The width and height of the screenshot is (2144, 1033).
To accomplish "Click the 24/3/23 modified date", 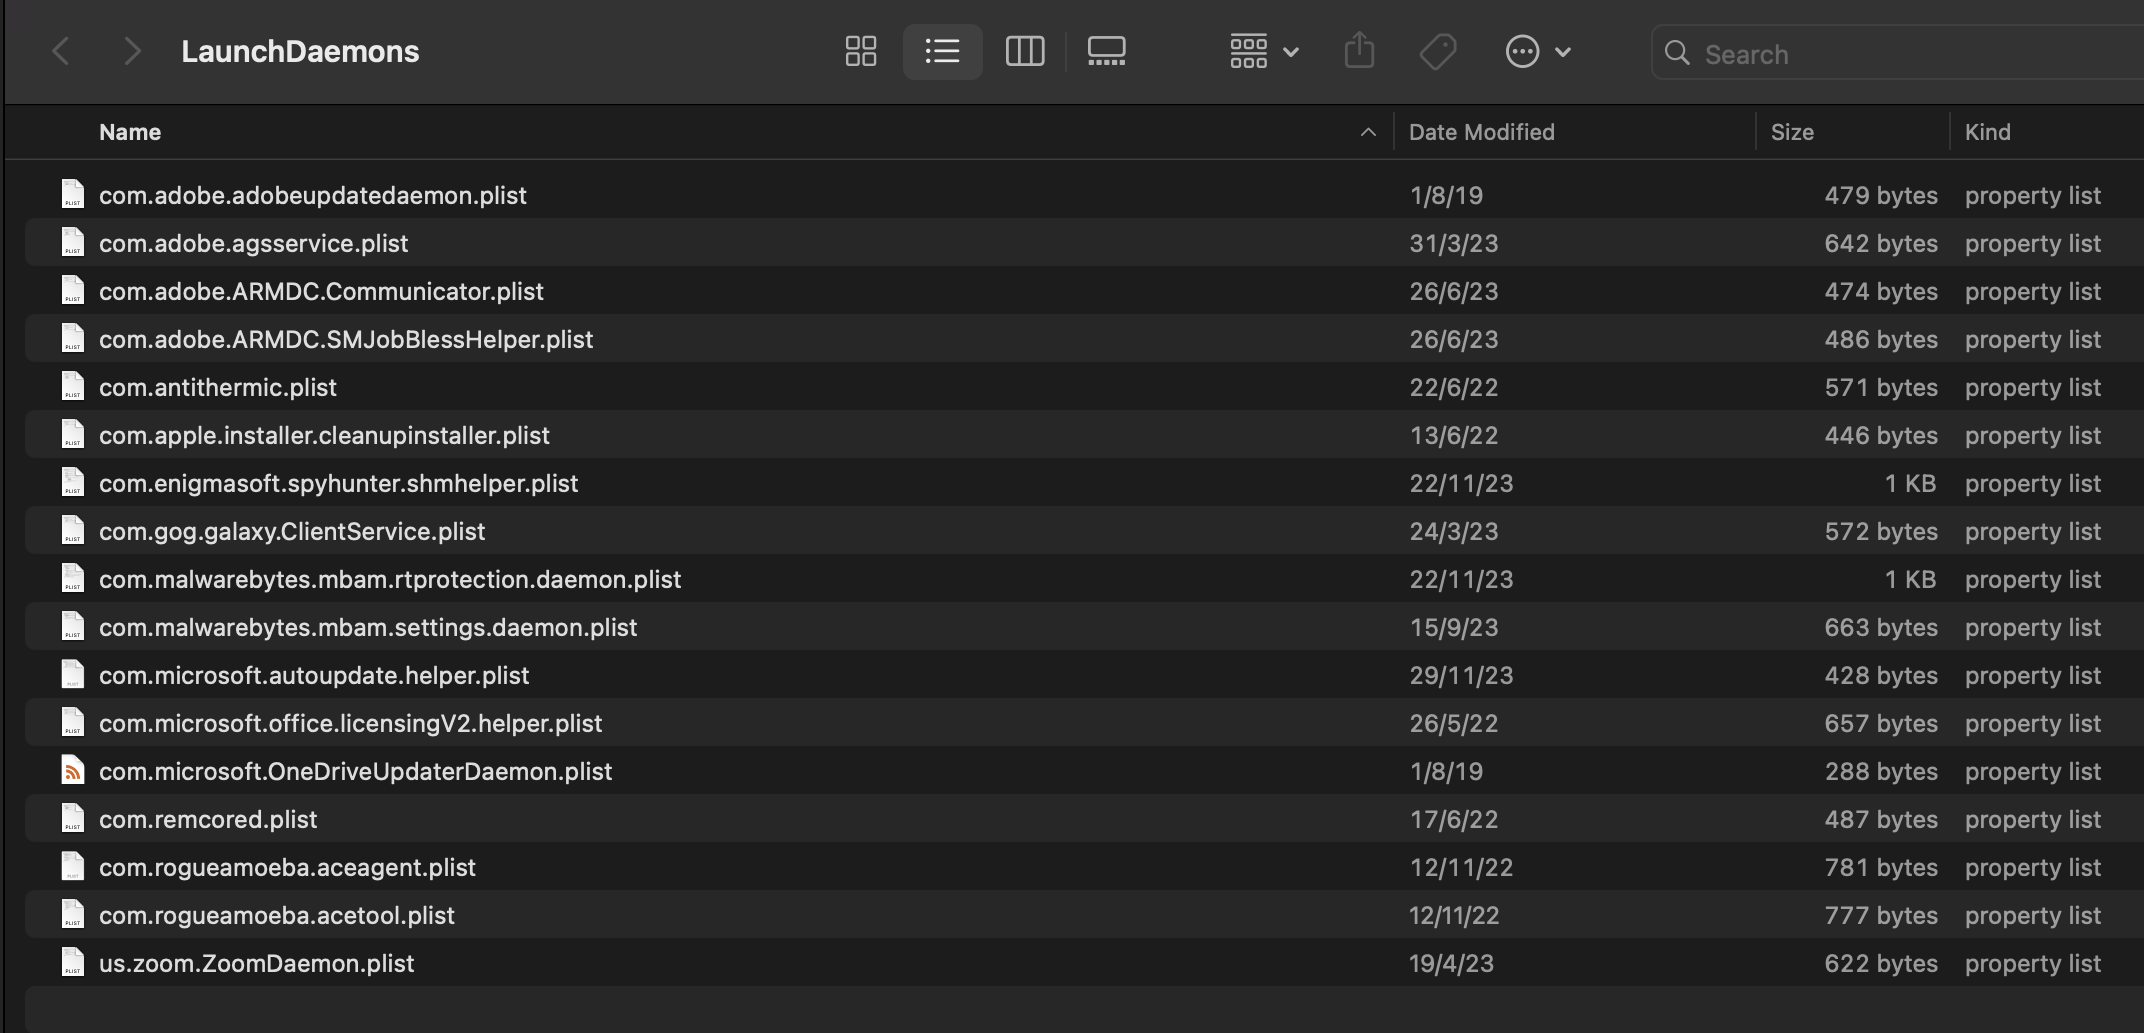I will pos(1454,531).
